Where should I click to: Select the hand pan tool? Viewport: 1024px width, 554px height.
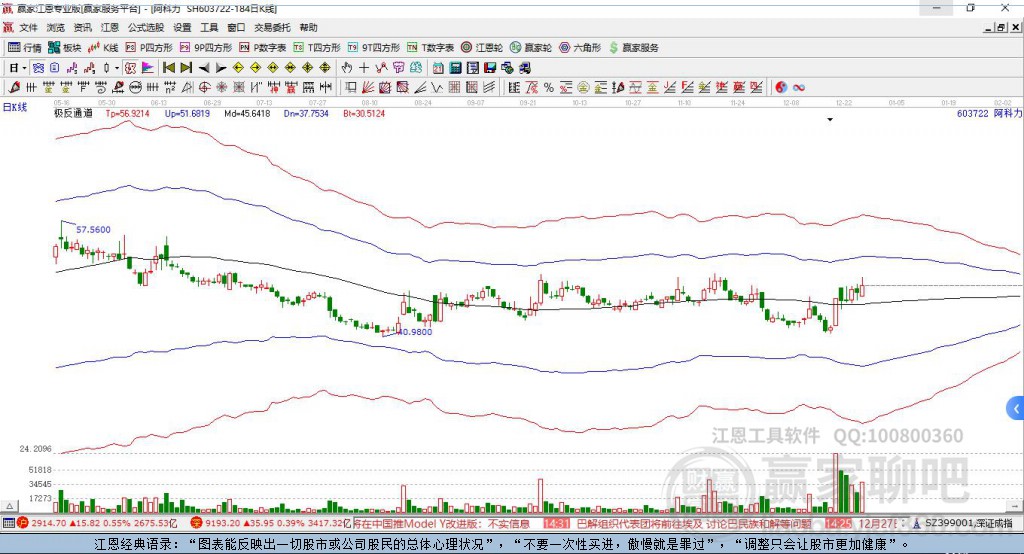[x=347, y=68]
